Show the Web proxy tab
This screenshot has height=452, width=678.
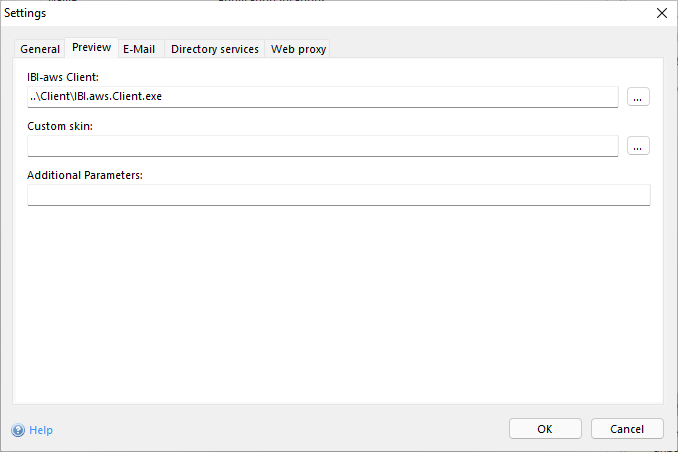click(298, 49)
